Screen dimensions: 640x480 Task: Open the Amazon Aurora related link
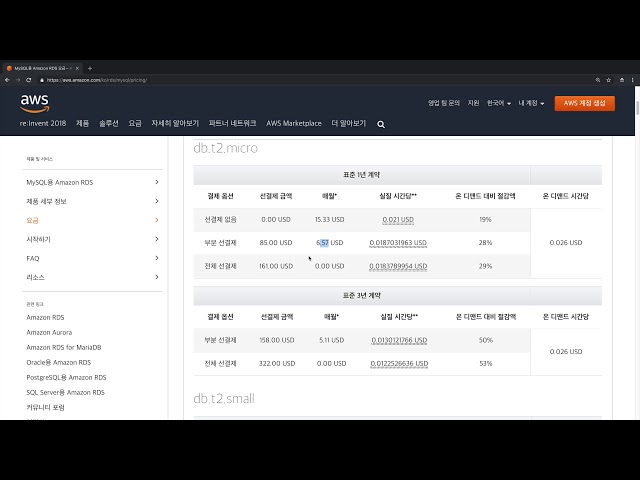coord(49,332)
